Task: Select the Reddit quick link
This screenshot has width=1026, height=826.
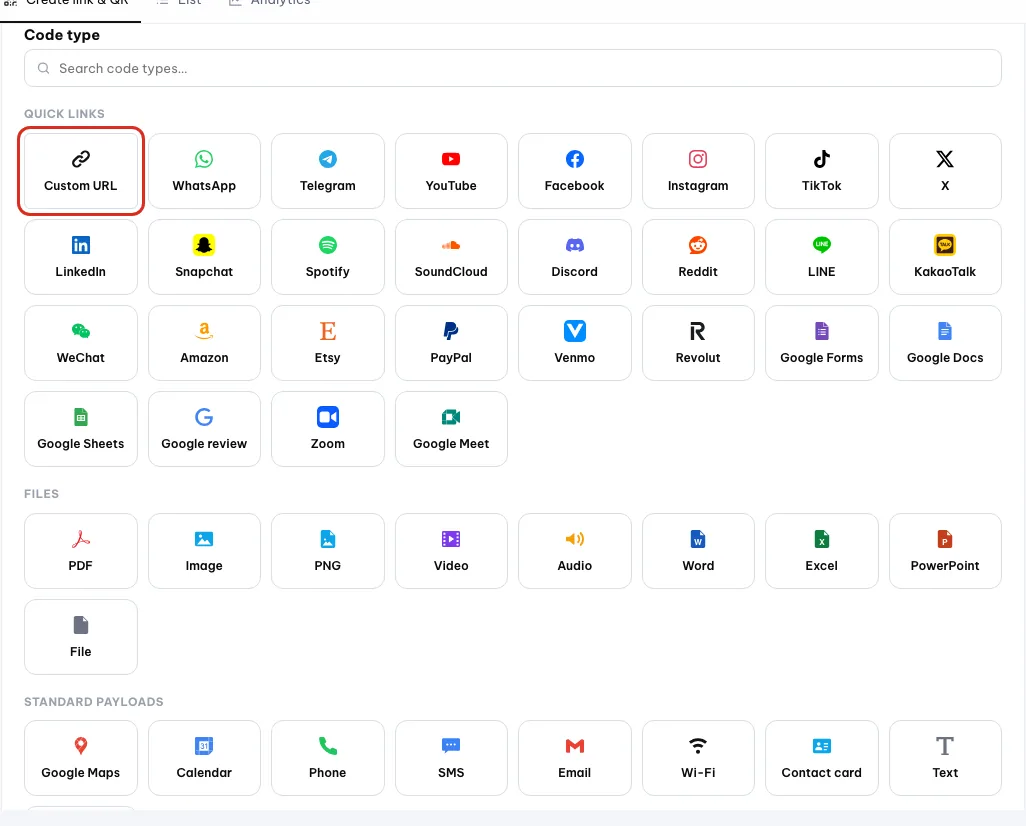Action: pos(698,257)
